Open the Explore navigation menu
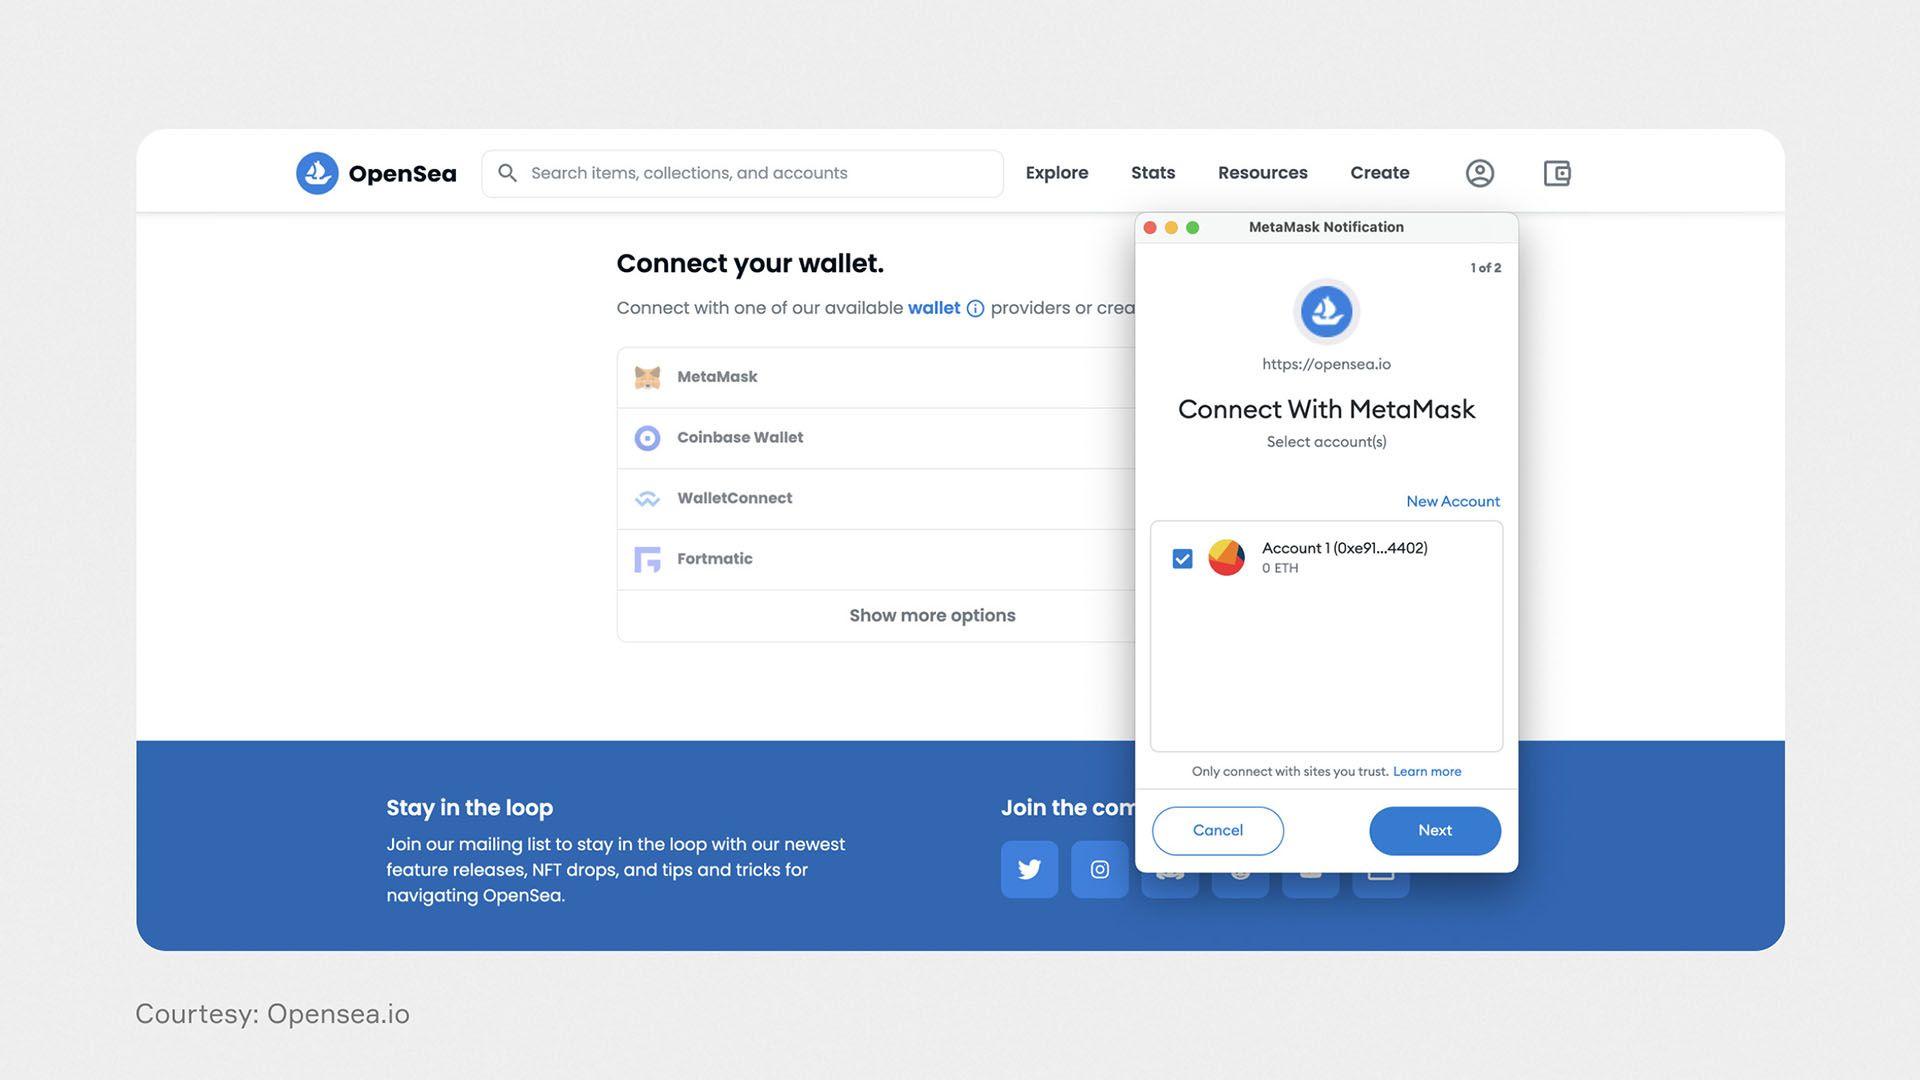This screenshot has width=1920, height=1080. pyautogui.click(x=1056, y=171)
